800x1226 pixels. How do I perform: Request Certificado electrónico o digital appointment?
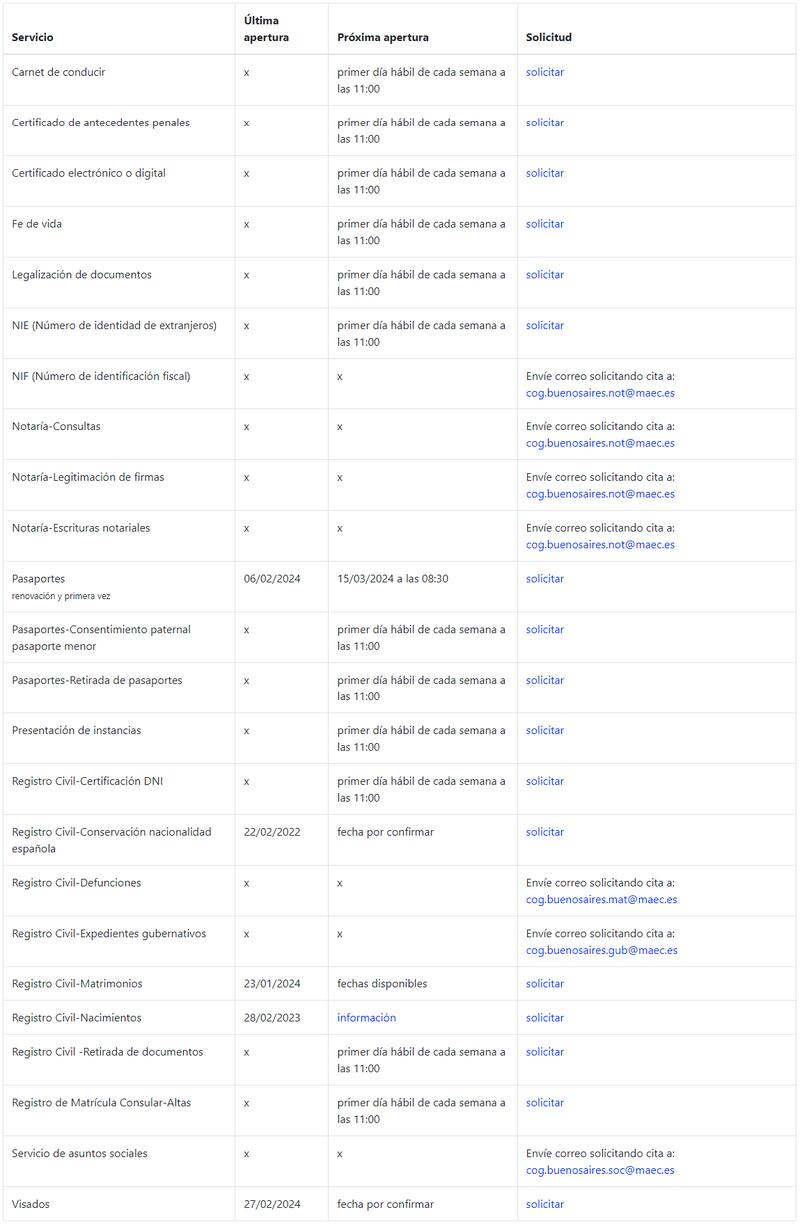[545, 173]
